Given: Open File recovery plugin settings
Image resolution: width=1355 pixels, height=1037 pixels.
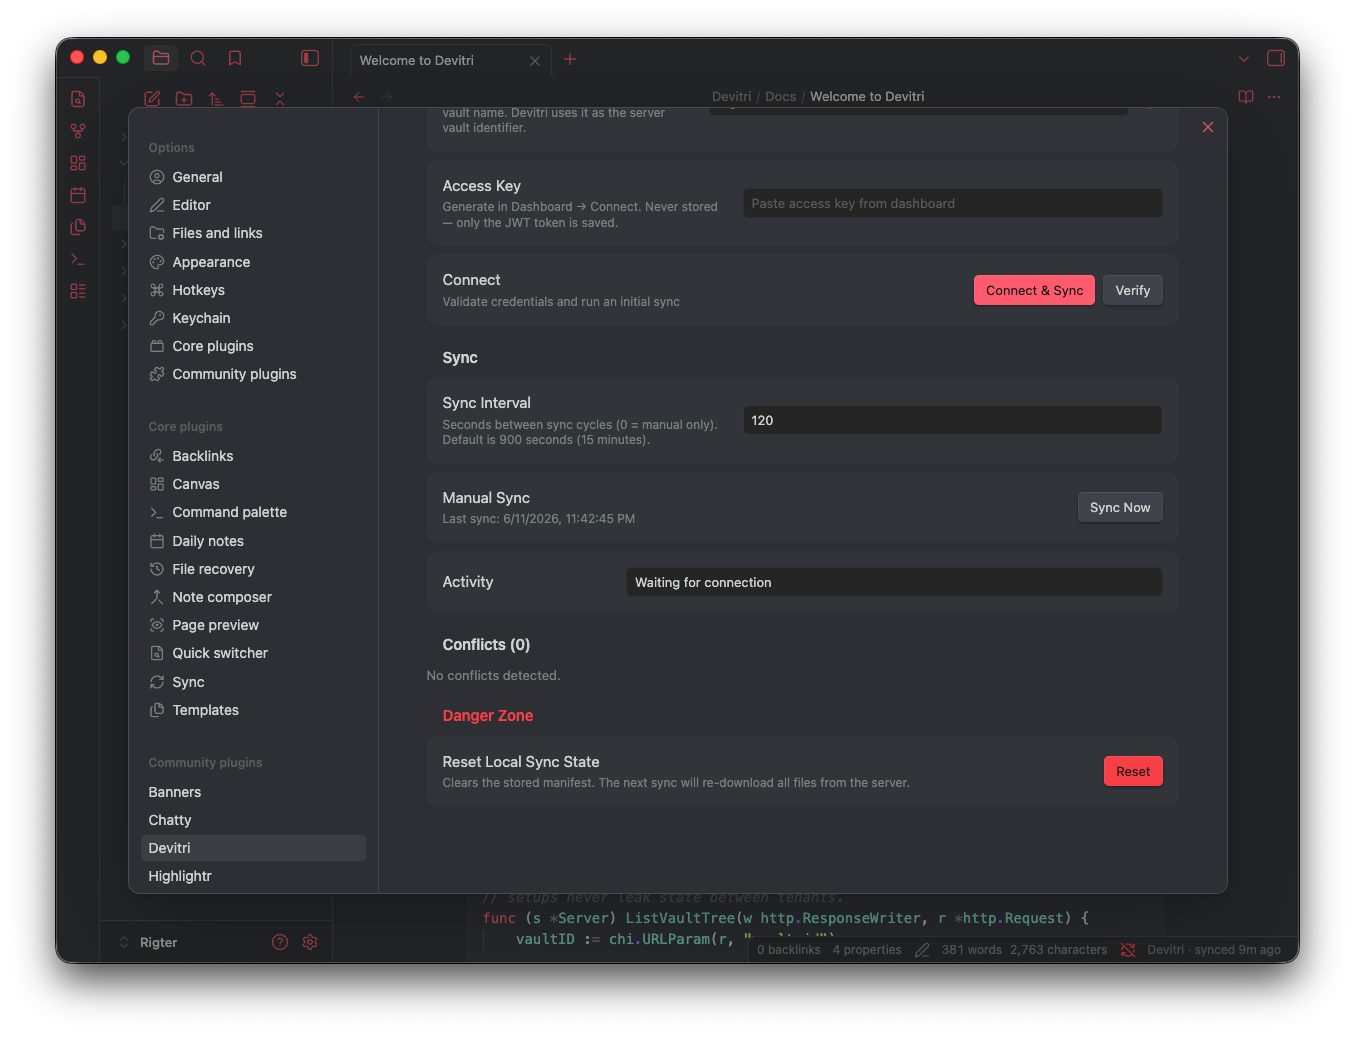Looking at the screenshot, I should click(x=253, y=569).
